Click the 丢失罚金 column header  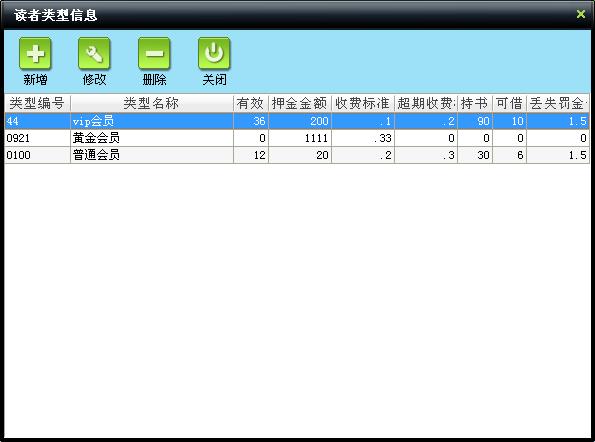(558, 103)
